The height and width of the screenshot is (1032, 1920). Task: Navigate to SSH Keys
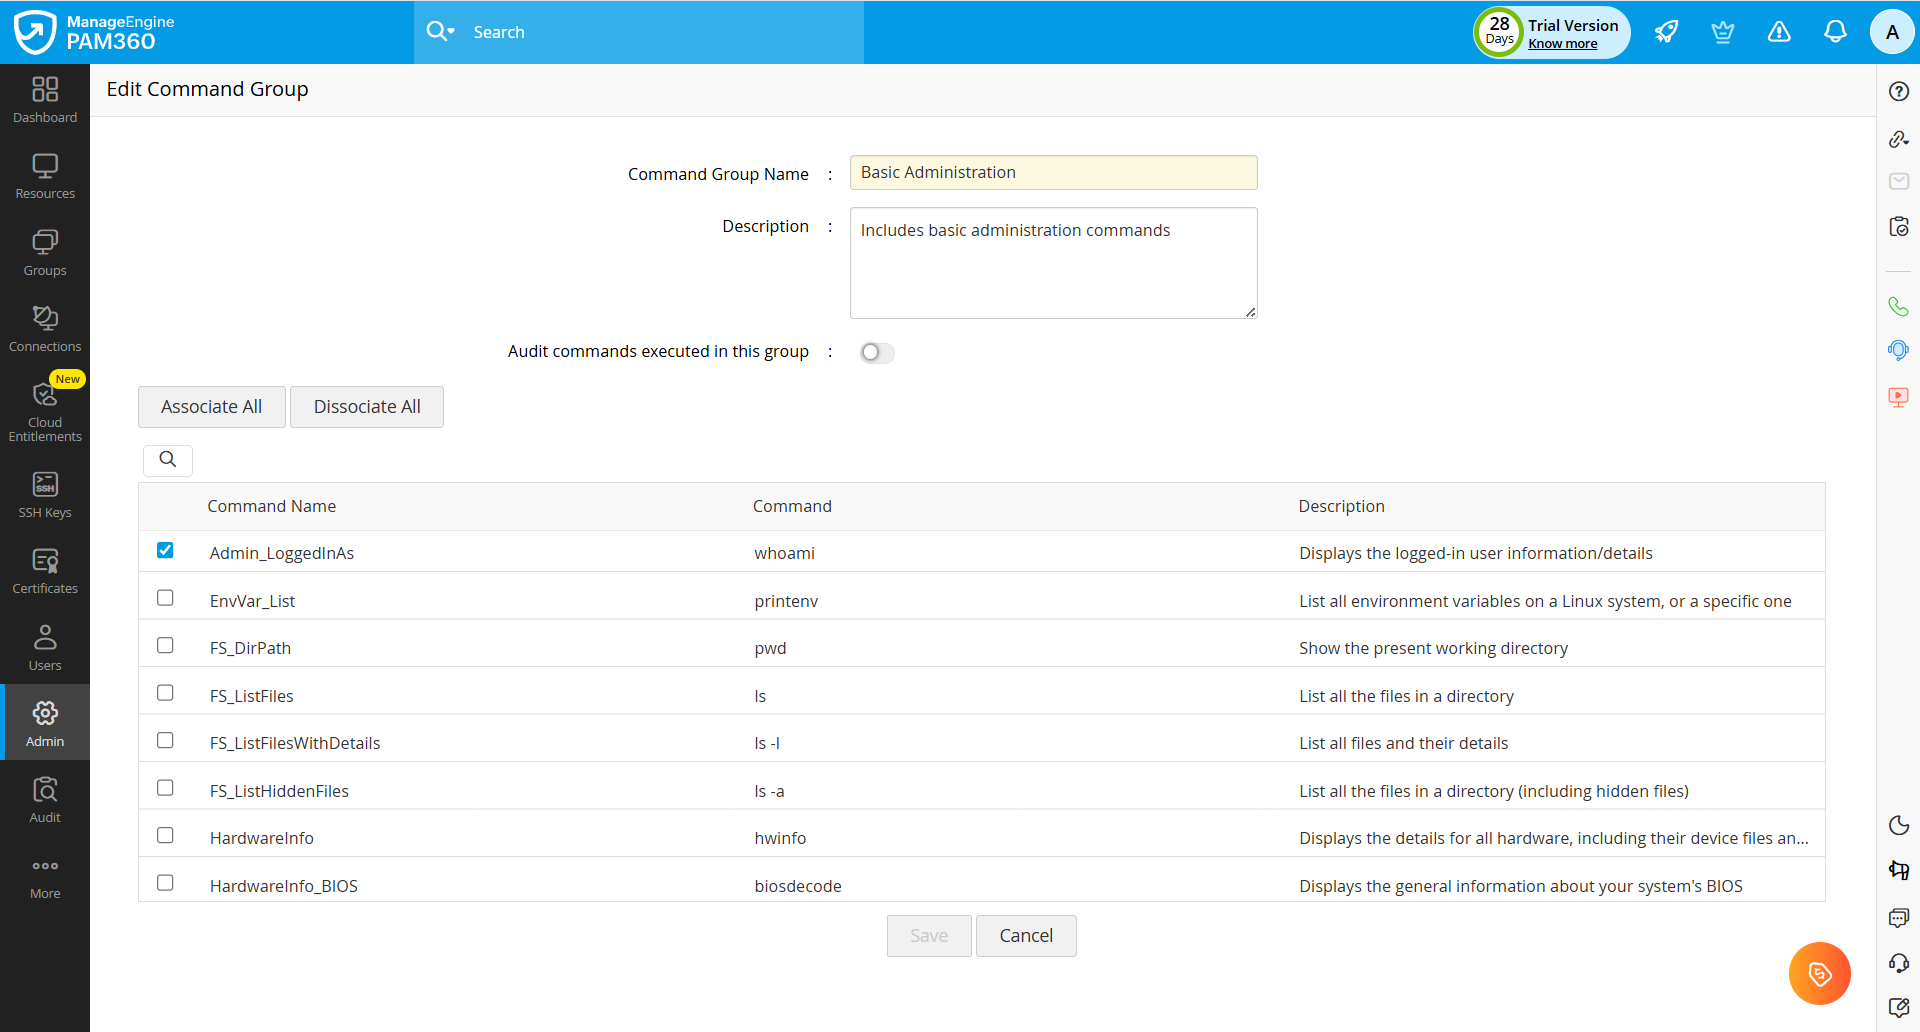point(45,496)
